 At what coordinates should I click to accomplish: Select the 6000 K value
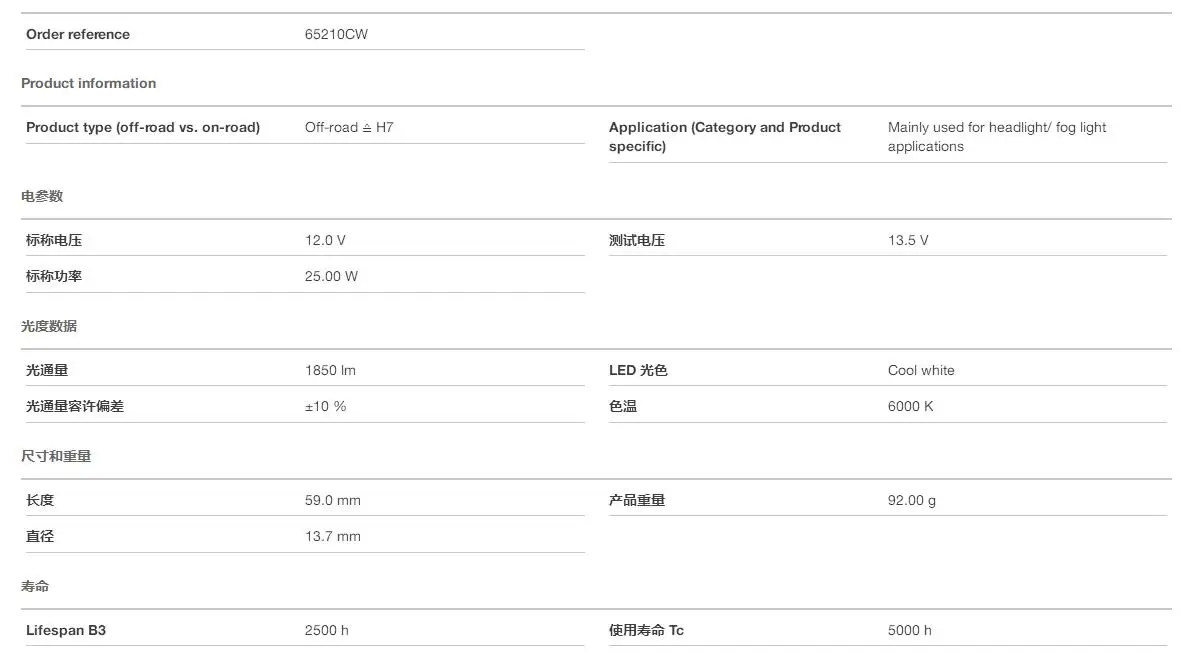911,406
